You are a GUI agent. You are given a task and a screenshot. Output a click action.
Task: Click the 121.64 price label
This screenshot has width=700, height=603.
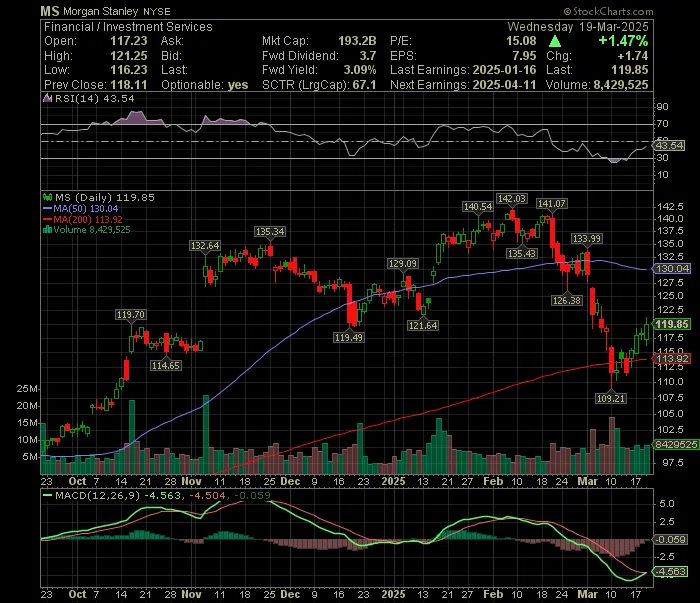coord(423,325)
